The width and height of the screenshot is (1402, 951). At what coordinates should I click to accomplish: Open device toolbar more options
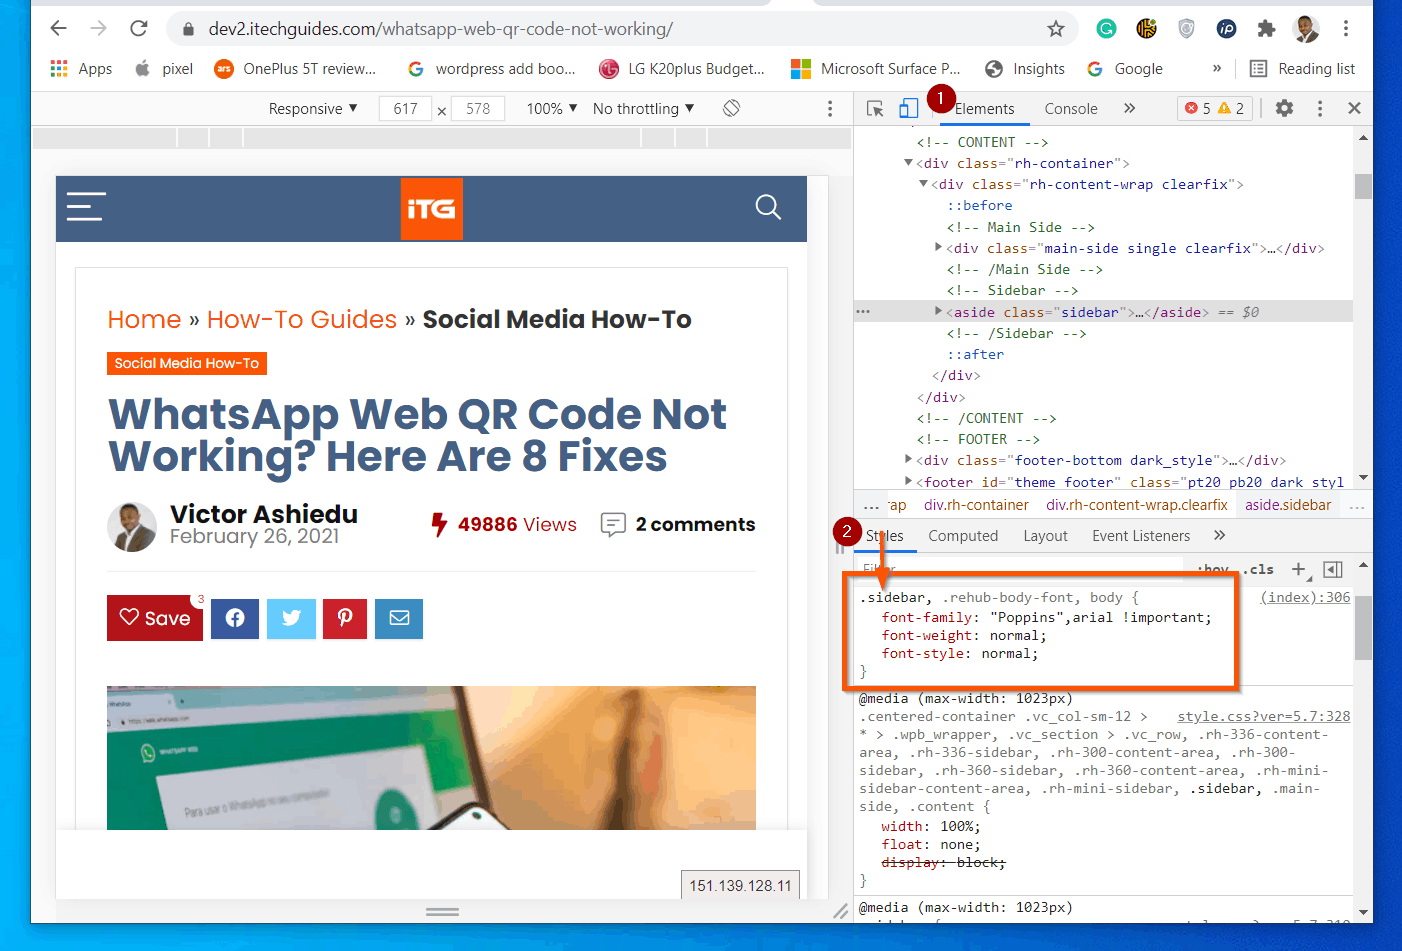[830, 108]
